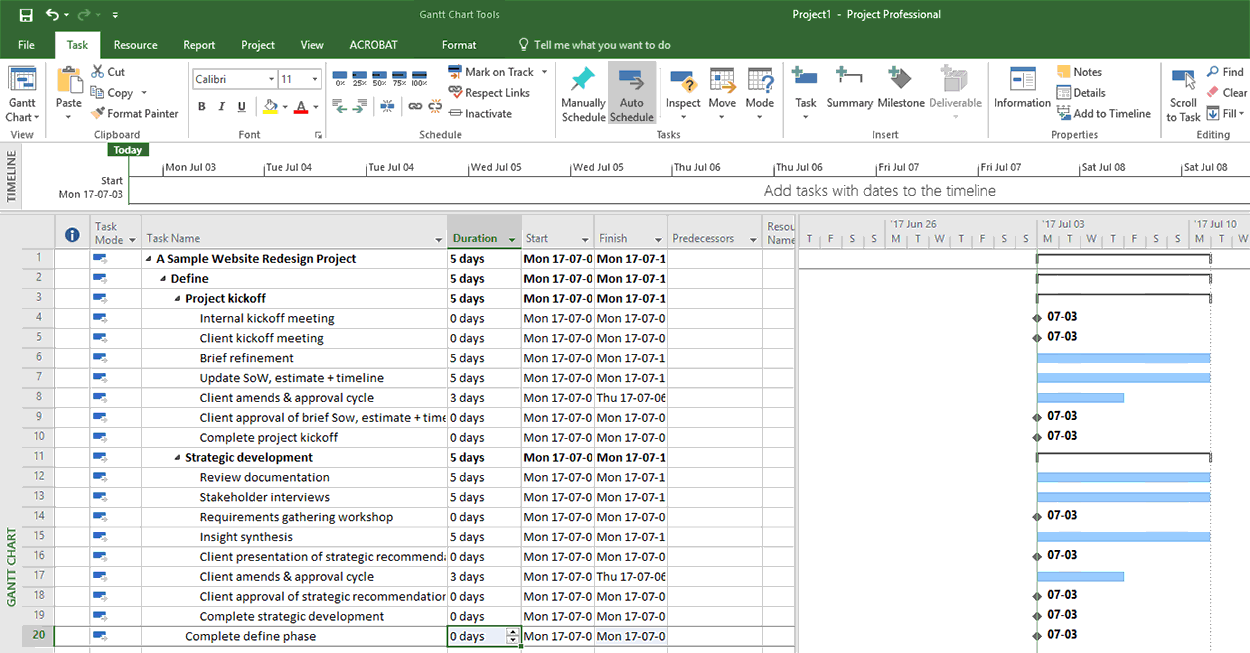The image size is (1250, 653).
Task: Increase duration on row 20 spinner
Action: tap(513, 632)
